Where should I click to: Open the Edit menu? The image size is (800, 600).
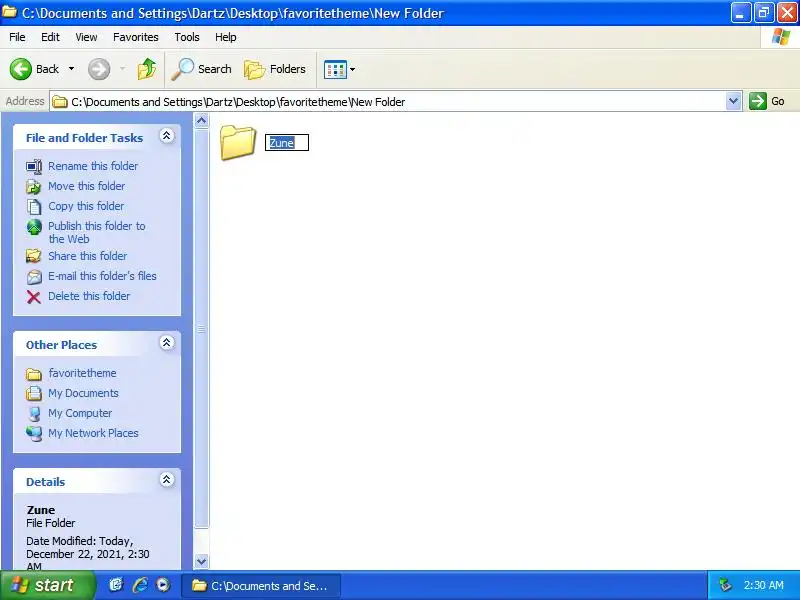tap(50, 37)
